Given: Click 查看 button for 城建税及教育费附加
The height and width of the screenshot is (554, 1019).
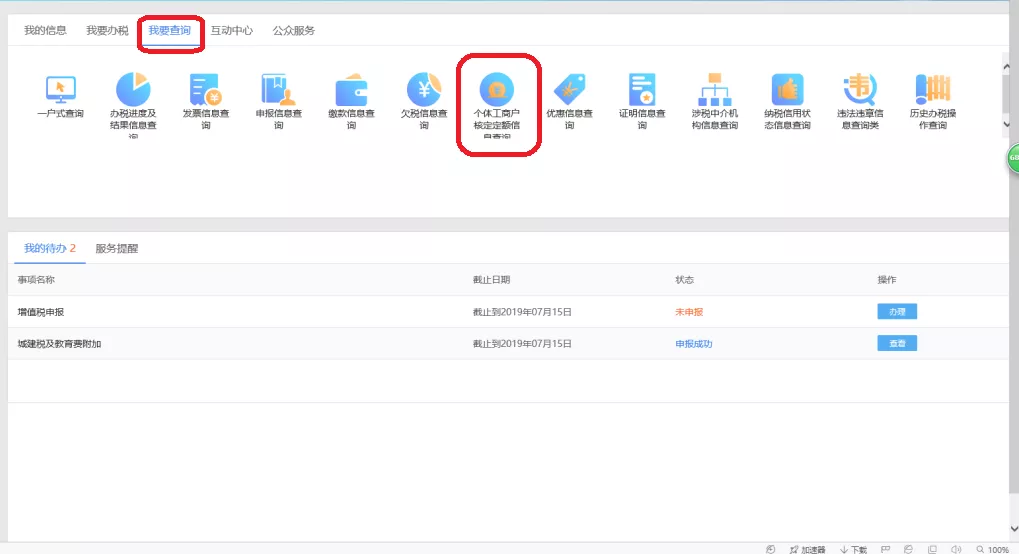Looking at the screenshot, I should click(x=897, y=344).
